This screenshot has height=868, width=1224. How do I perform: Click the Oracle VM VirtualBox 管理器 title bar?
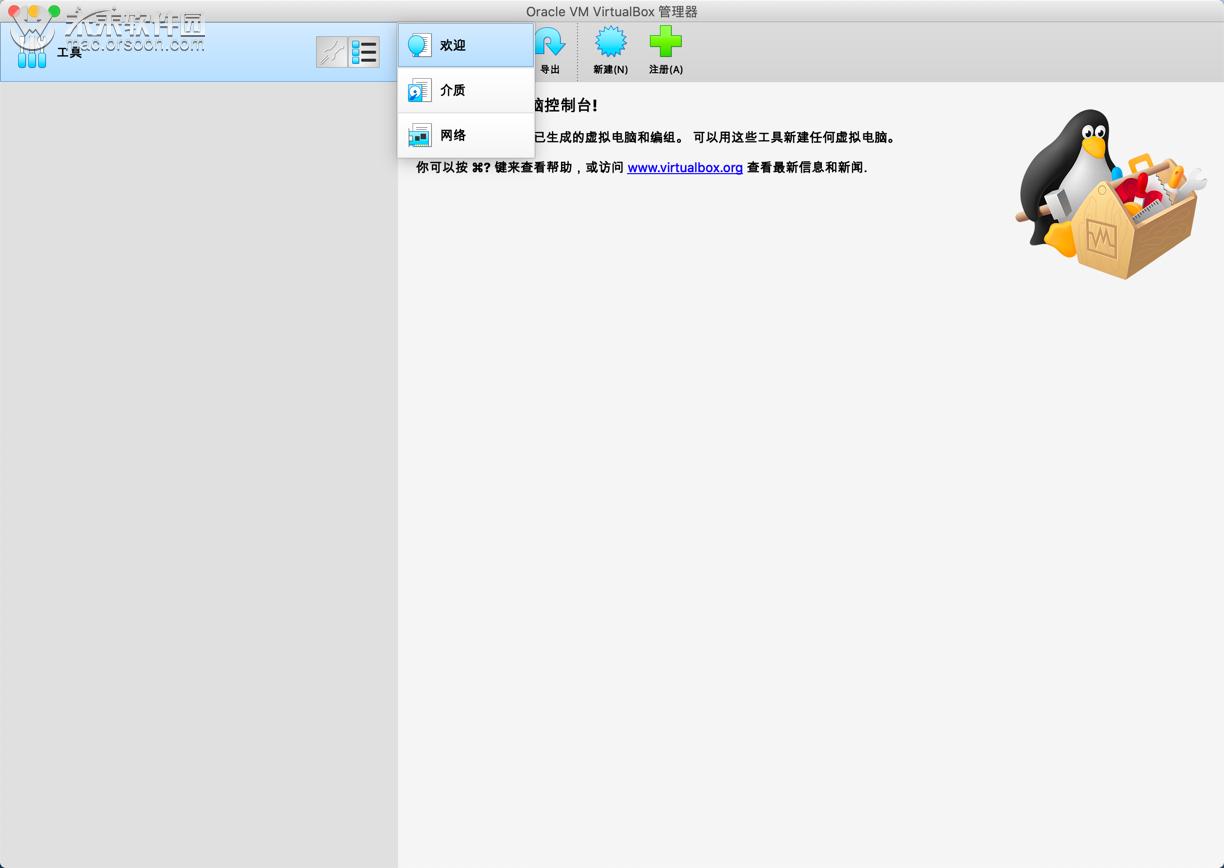pyautogui.click(x=612, y=11)
